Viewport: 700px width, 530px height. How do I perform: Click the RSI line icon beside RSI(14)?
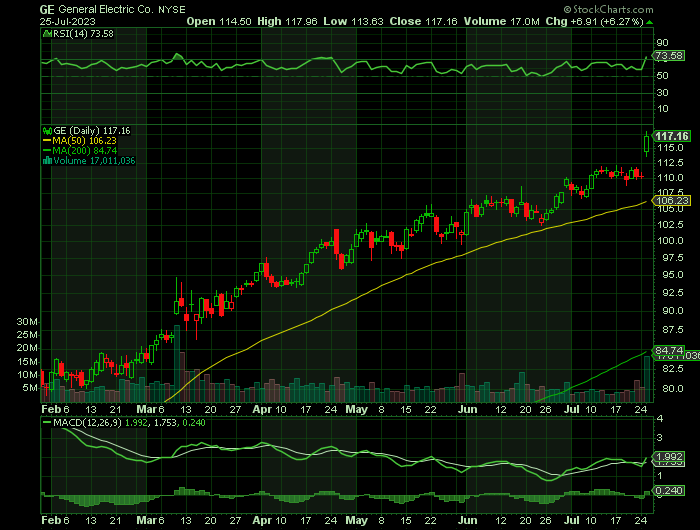click(x=47, y=33)
